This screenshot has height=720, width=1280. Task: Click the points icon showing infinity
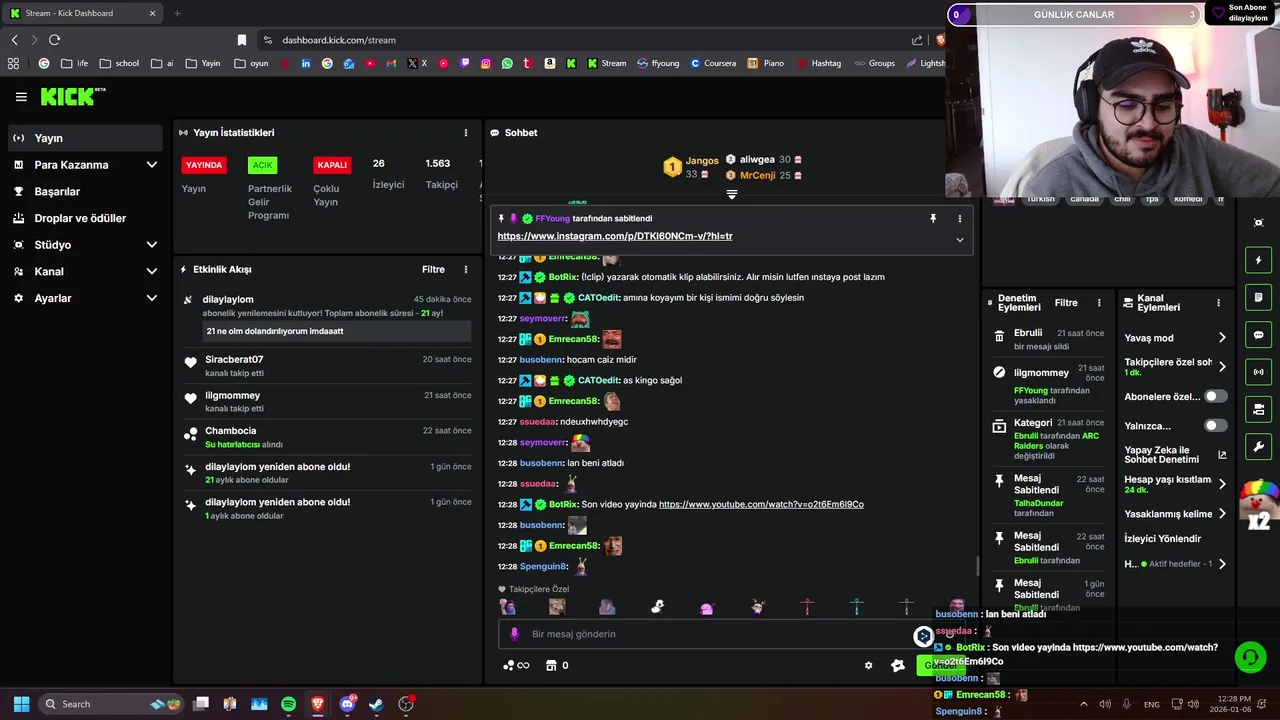click(516, 666)
